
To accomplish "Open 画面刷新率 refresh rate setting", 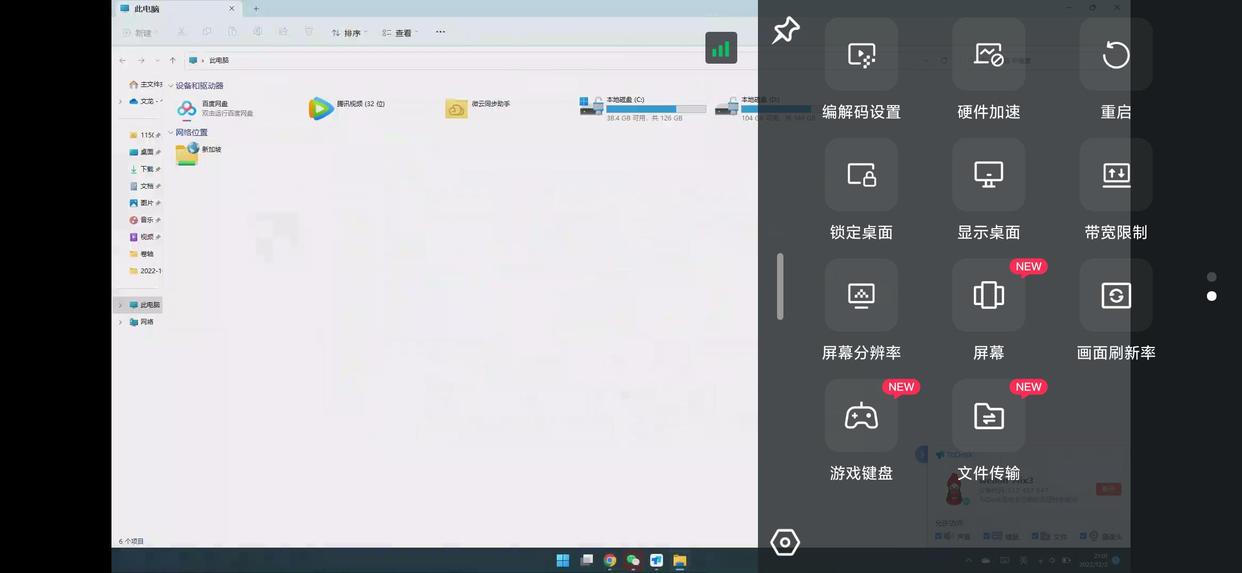I will (1116, 295).
